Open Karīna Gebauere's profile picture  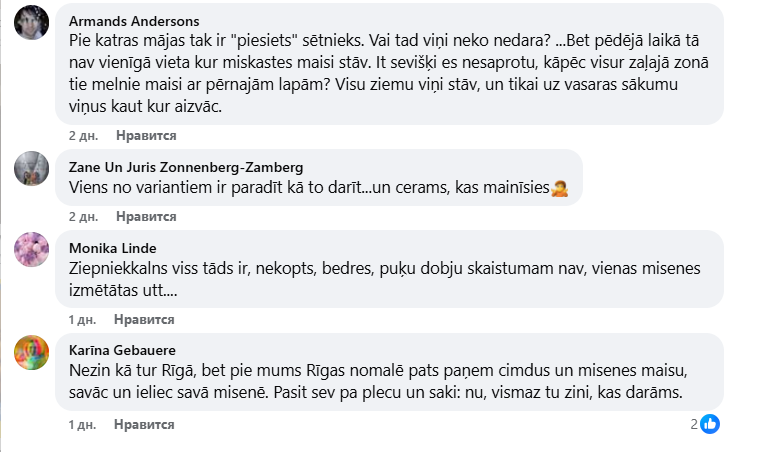point(31,352)
